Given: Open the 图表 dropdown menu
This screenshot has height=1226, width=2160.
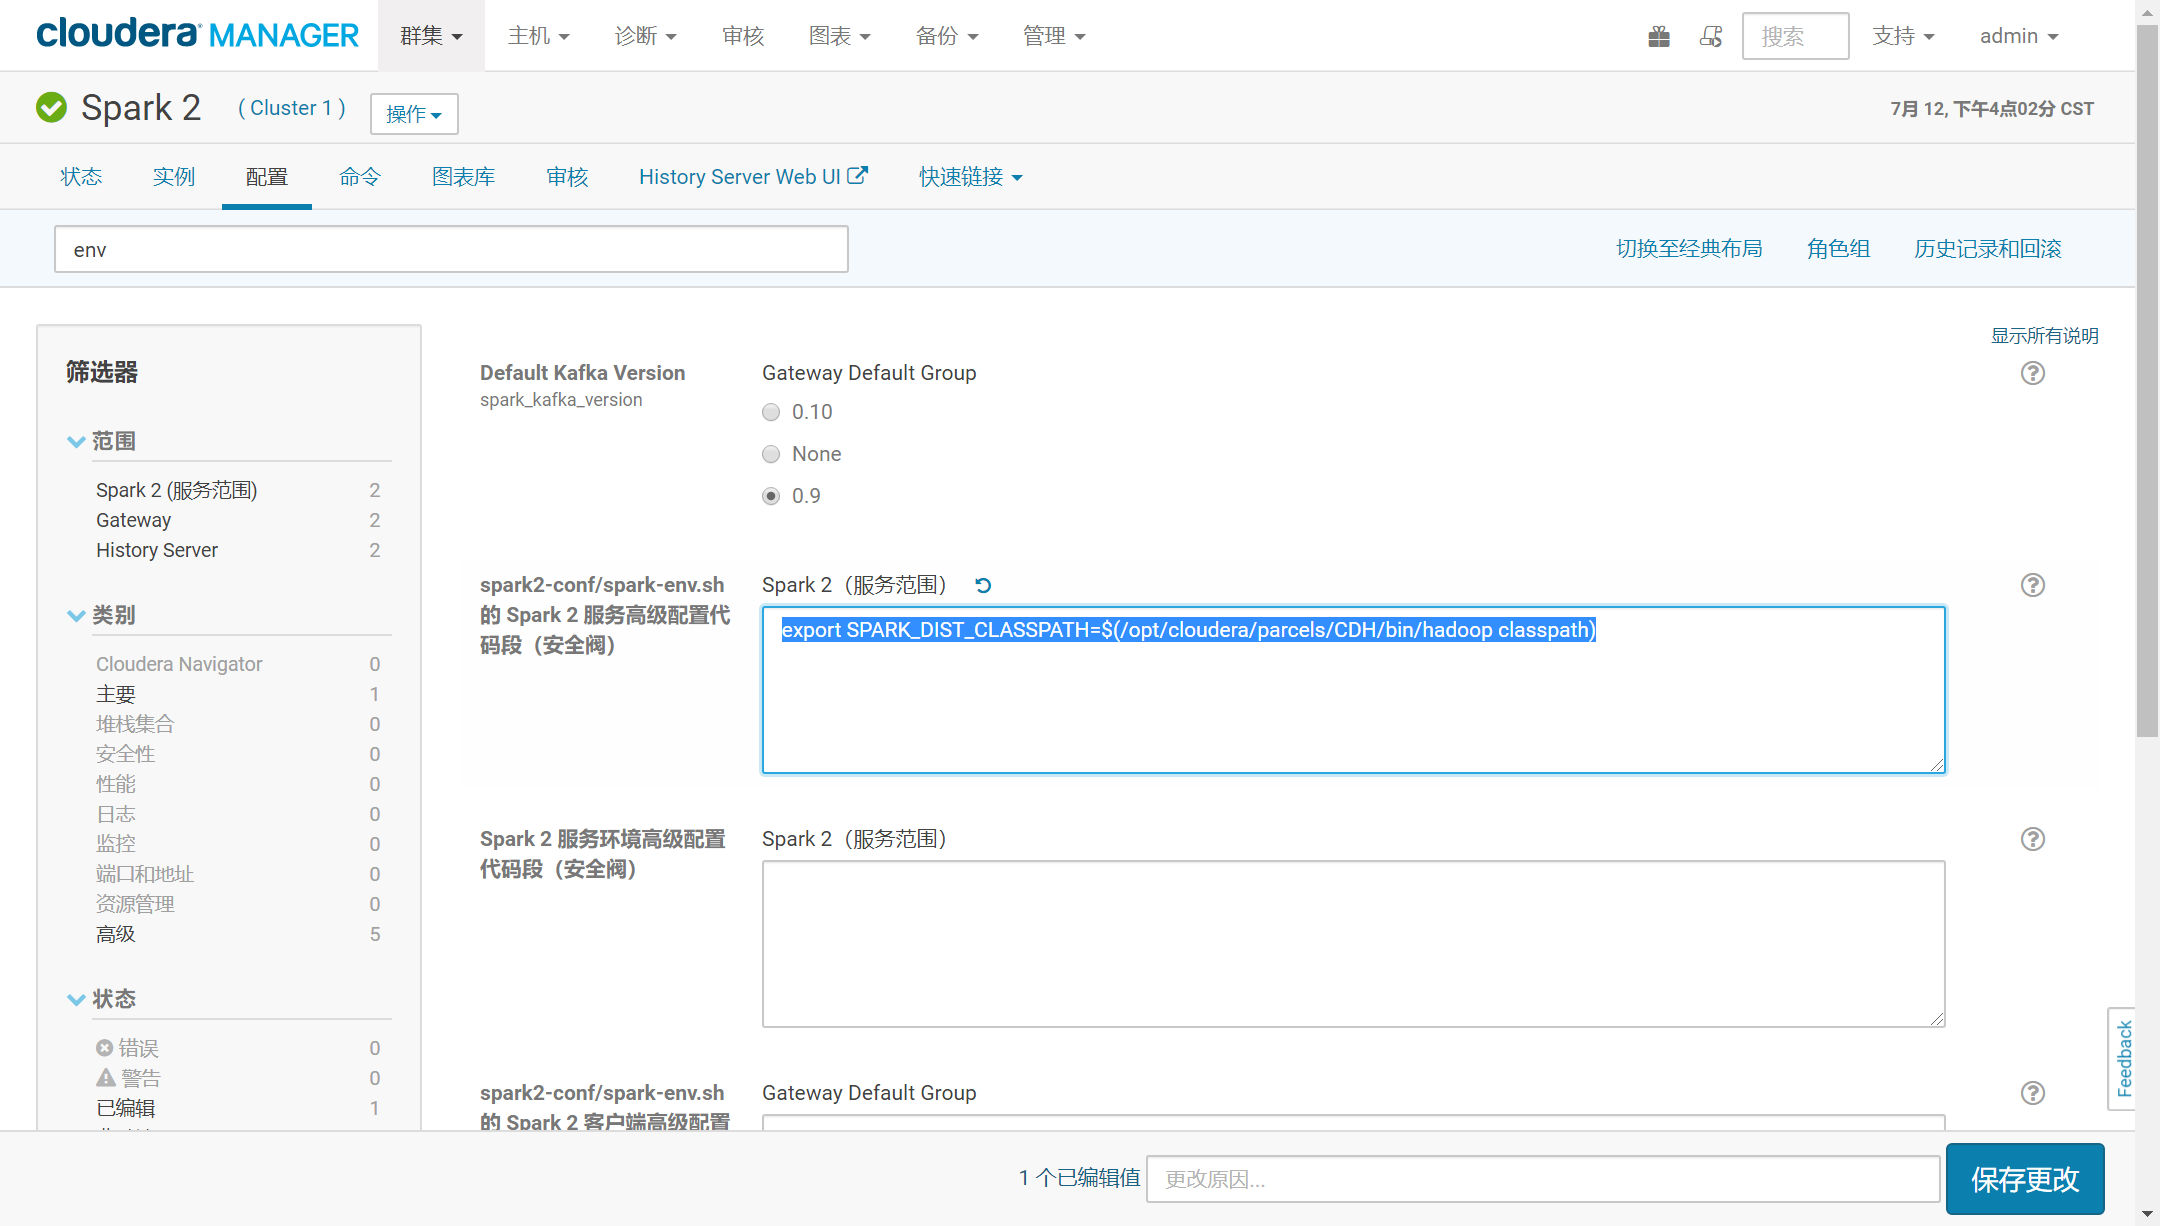Looking at the screenshot, I should (839, 36).
